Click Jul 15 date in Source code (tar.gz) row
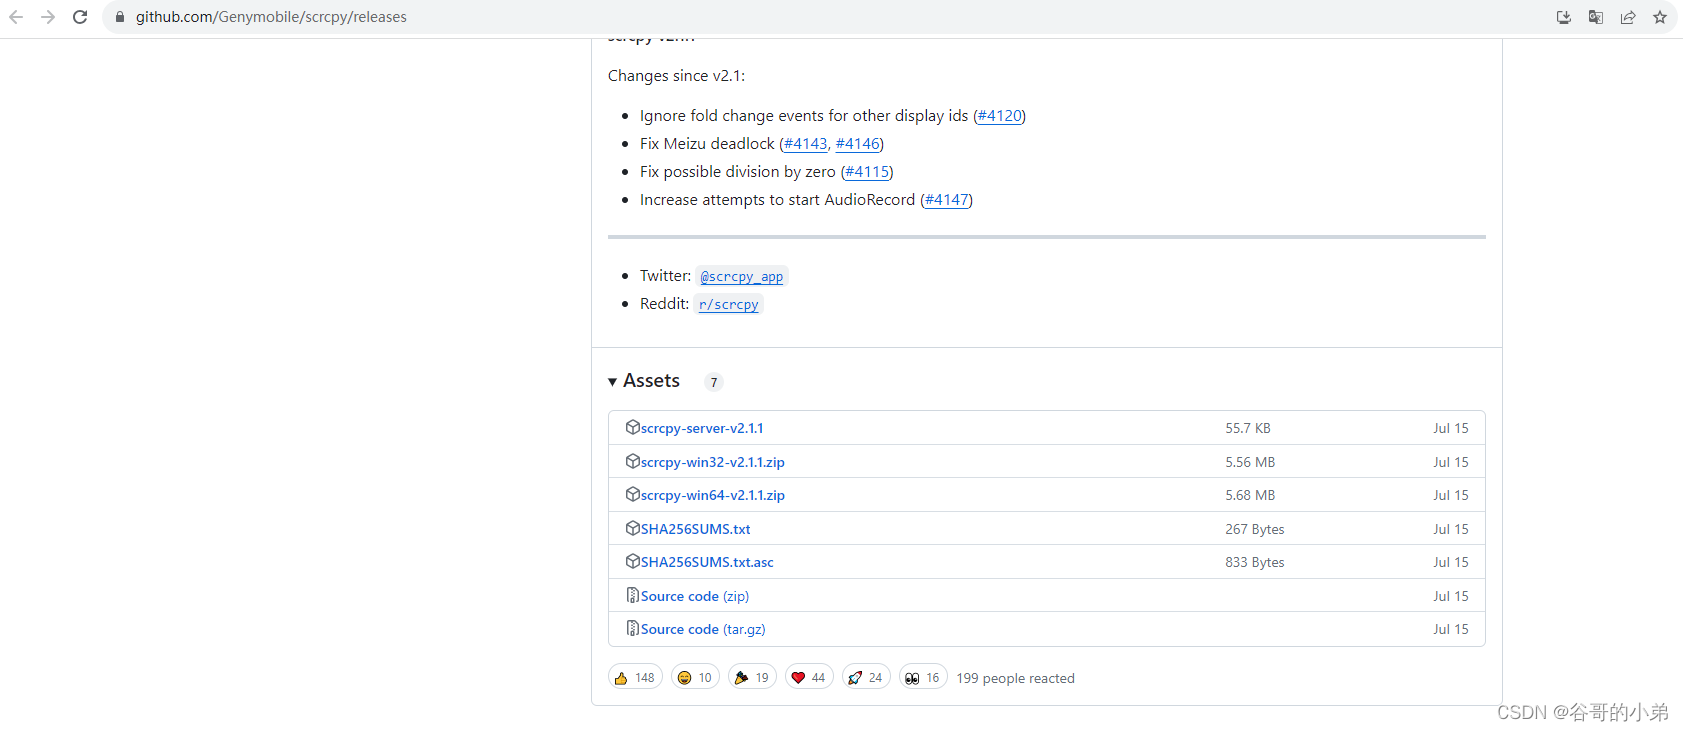This screenshot has width=1683, height=731. point(1451,629)
